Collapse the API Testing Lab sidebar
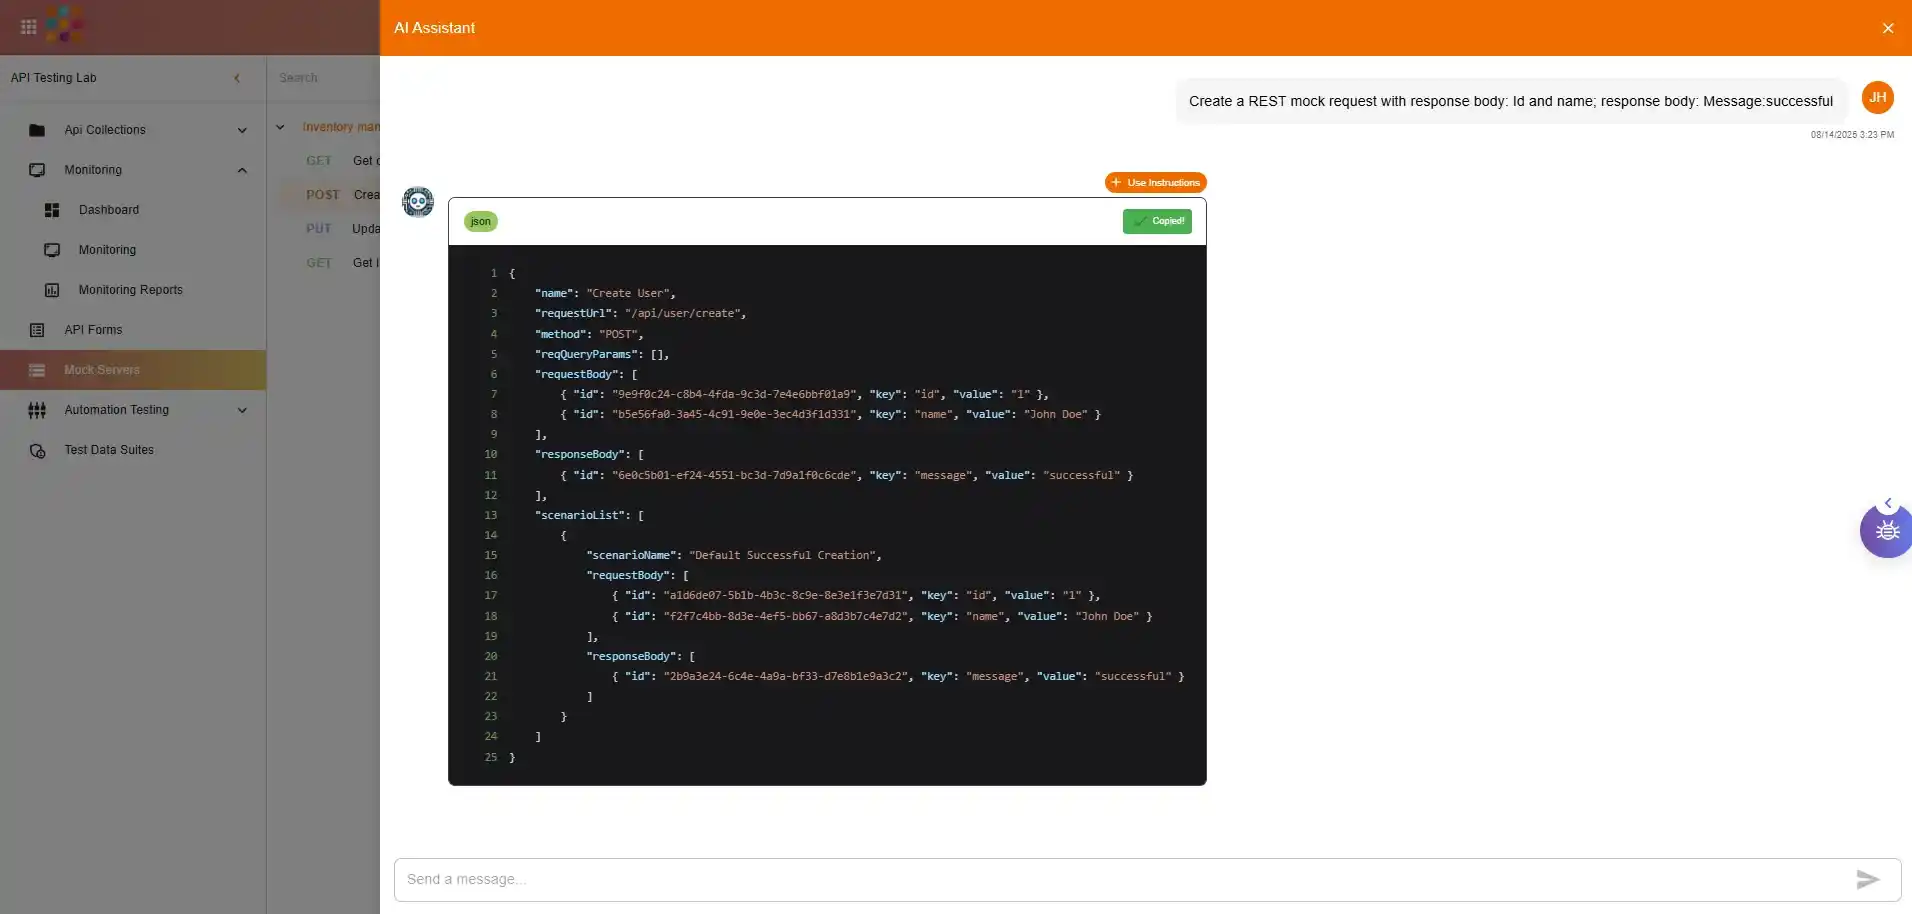The width and height of the screenshot is (1912, 914). (237, 78)
